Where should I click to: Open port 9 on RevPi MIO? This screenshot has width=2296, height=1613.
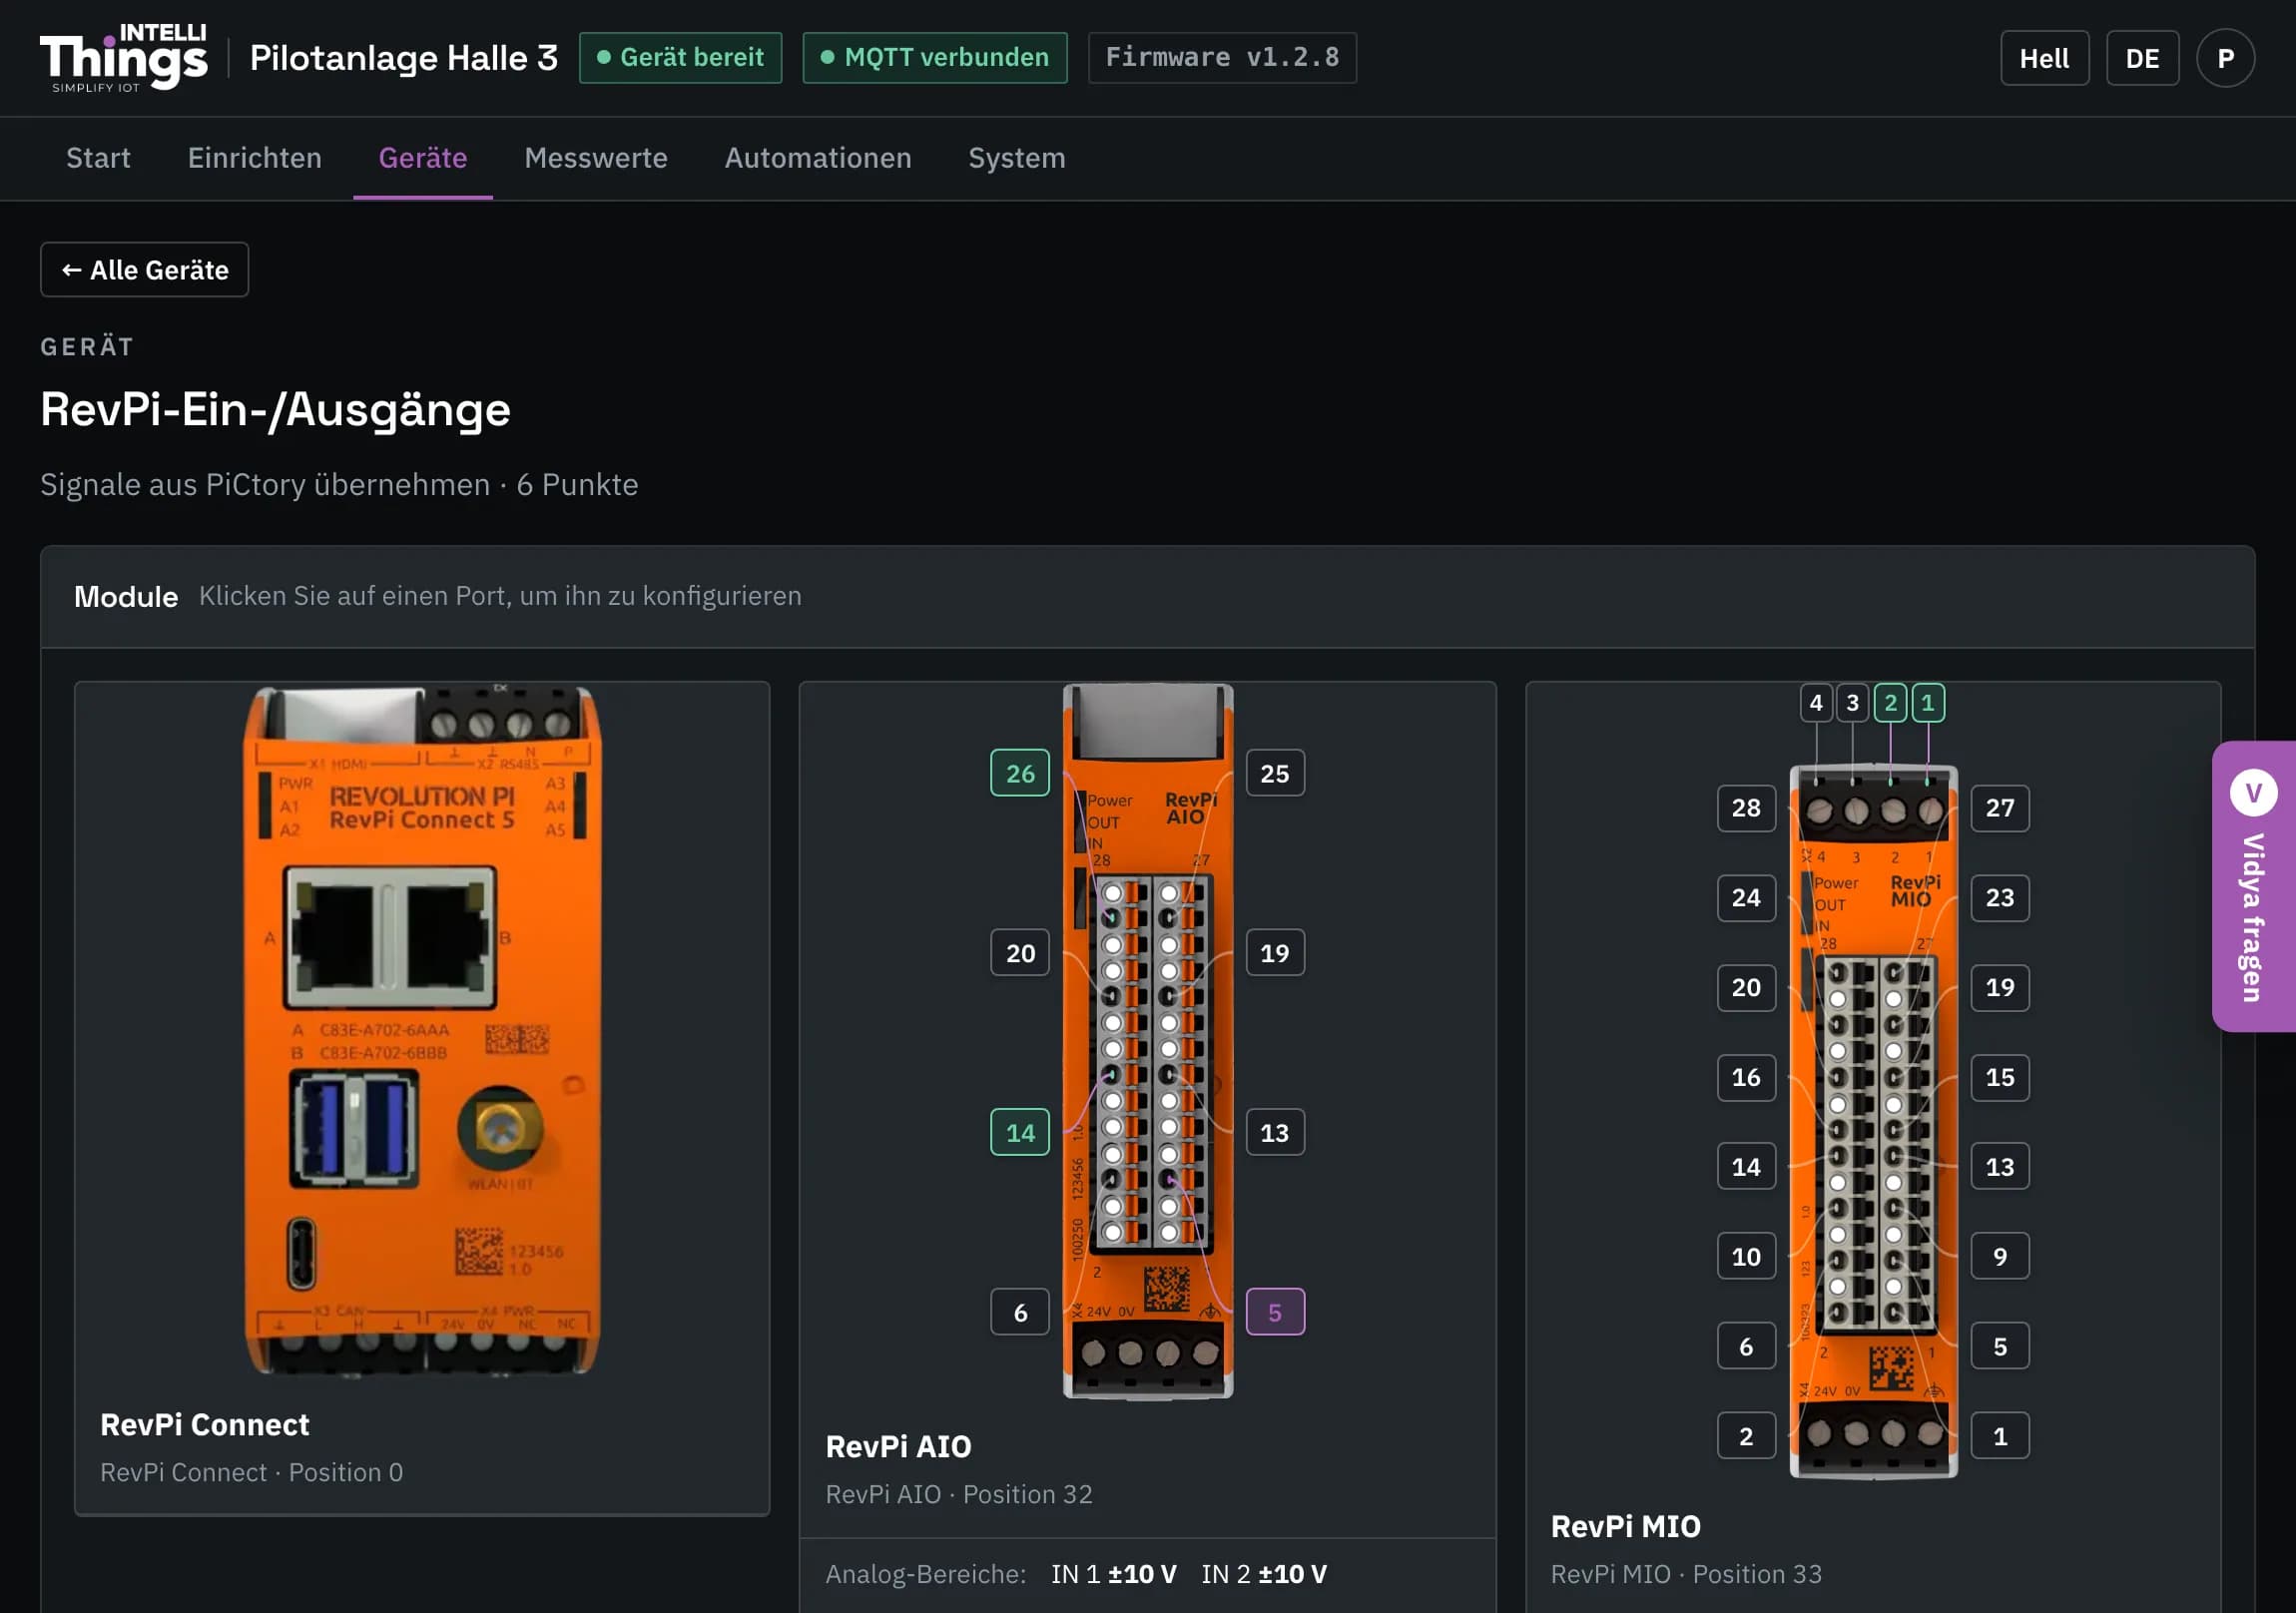2000,1256
